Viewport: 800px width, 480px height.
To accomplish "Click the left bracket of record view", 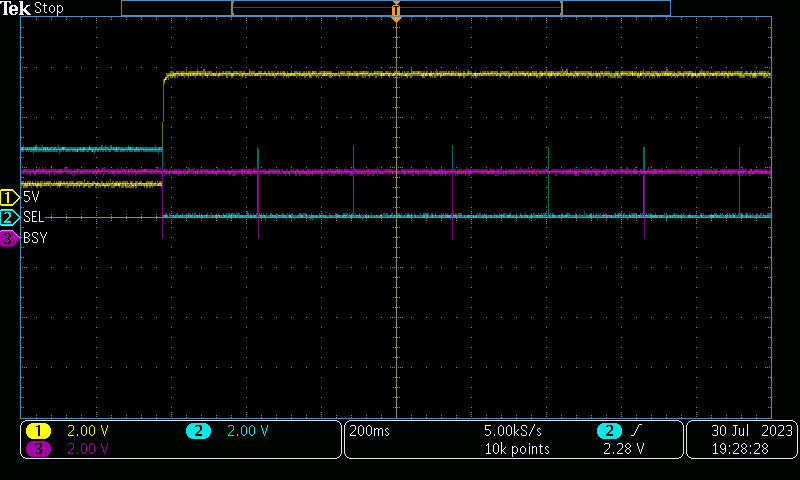I will [233, 8].
